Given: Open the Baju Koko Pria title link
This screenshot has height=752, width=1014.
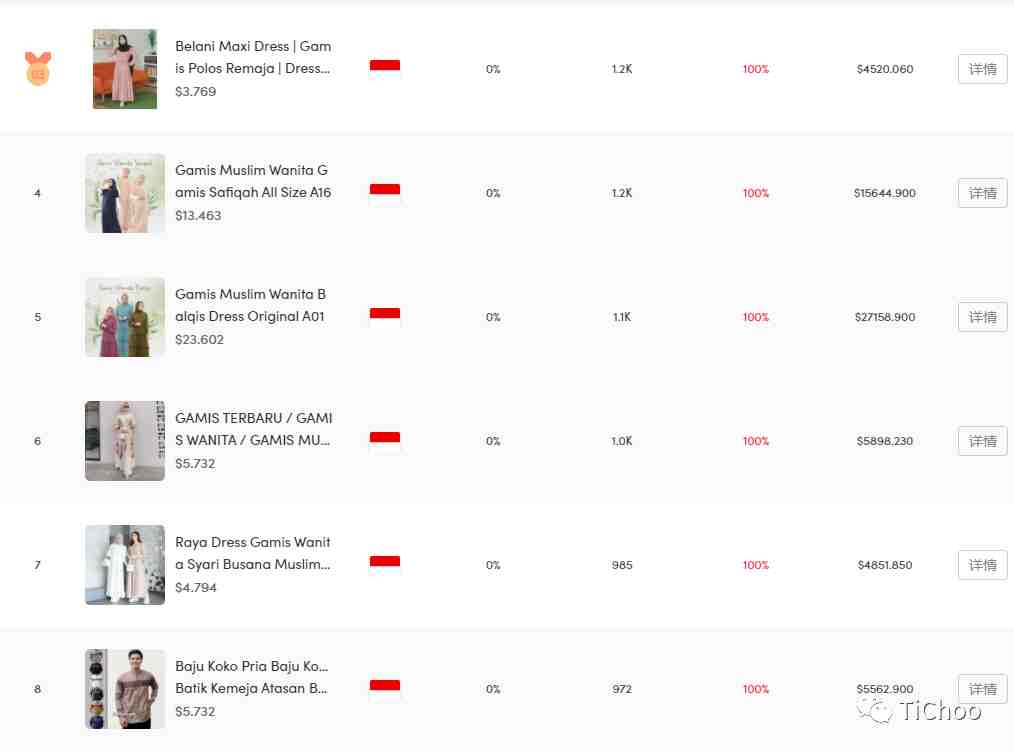Looking at the screenshot, I should (x=252, y=677).
